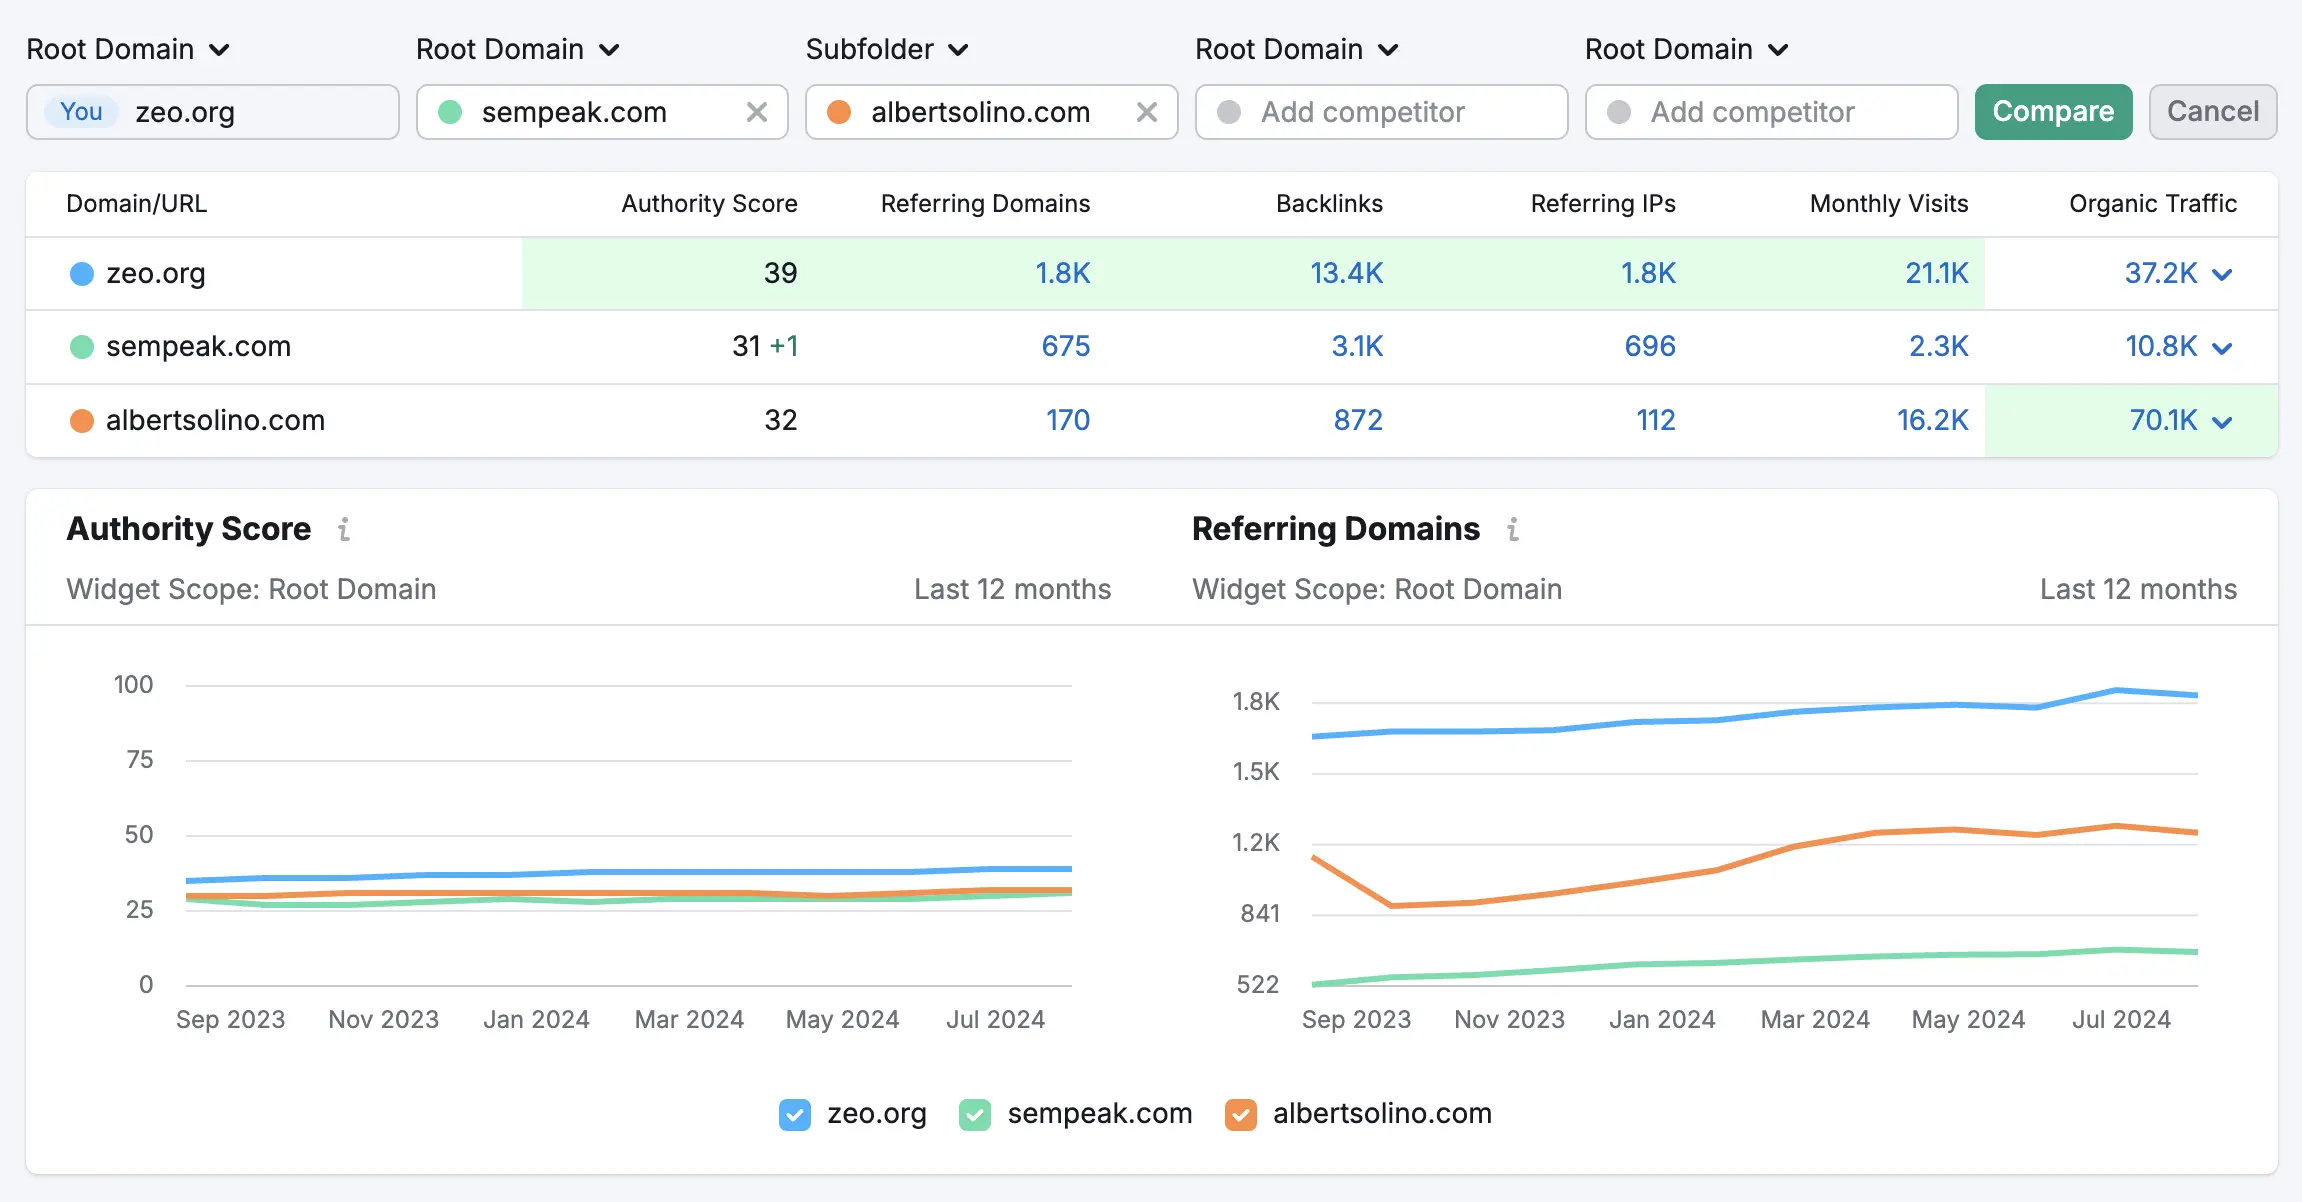The width and height of the screenshot is (2302, 1202).
Task: Open Referring Domains info icon
Action: pos(1513,529)
